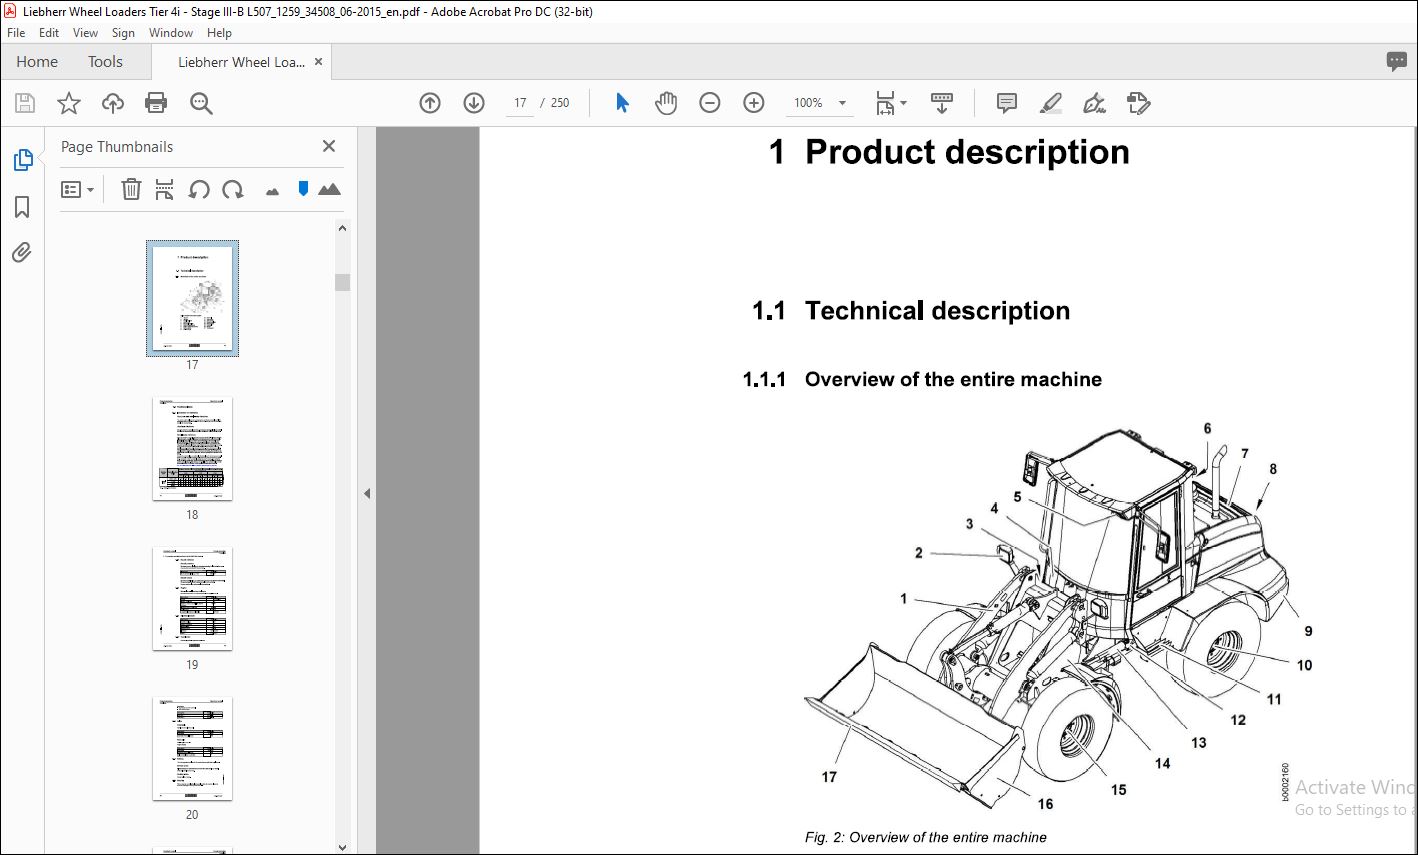1418x855 pixels.
Task: Go to the previous page with up arrow
Action: (x=430, y=103)
